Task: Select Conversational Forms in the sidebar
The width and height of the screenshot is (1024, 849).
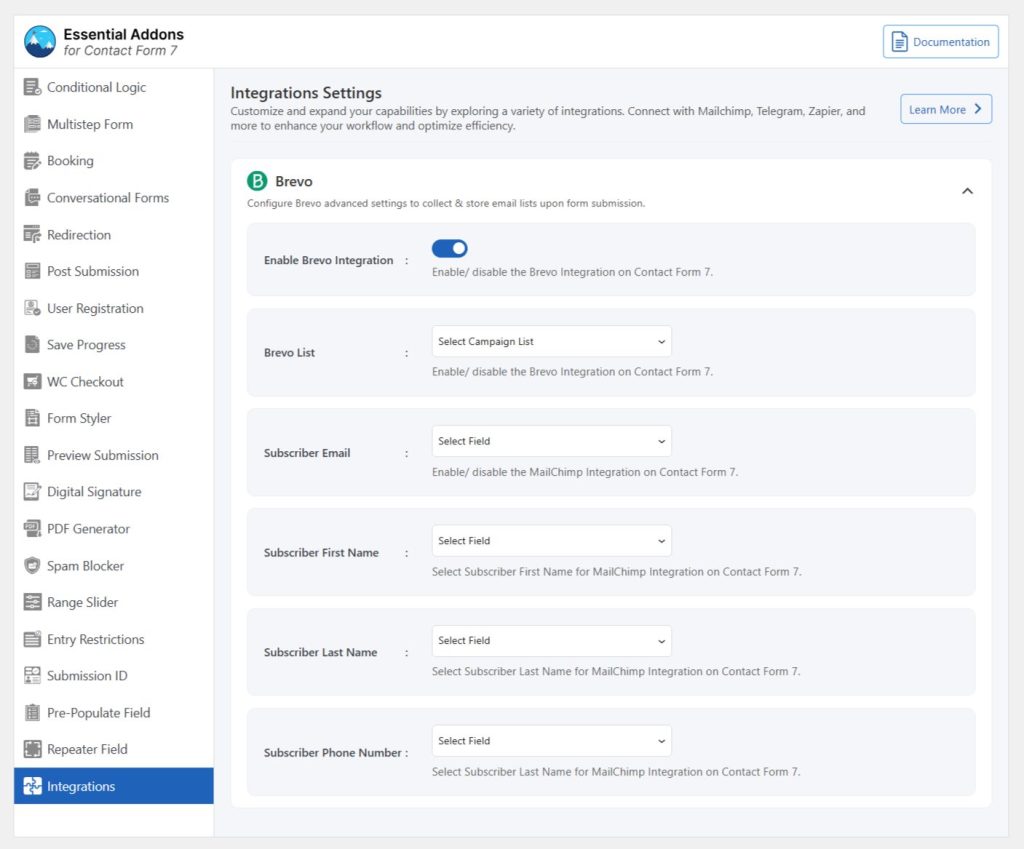Action: tap(114, 197)
